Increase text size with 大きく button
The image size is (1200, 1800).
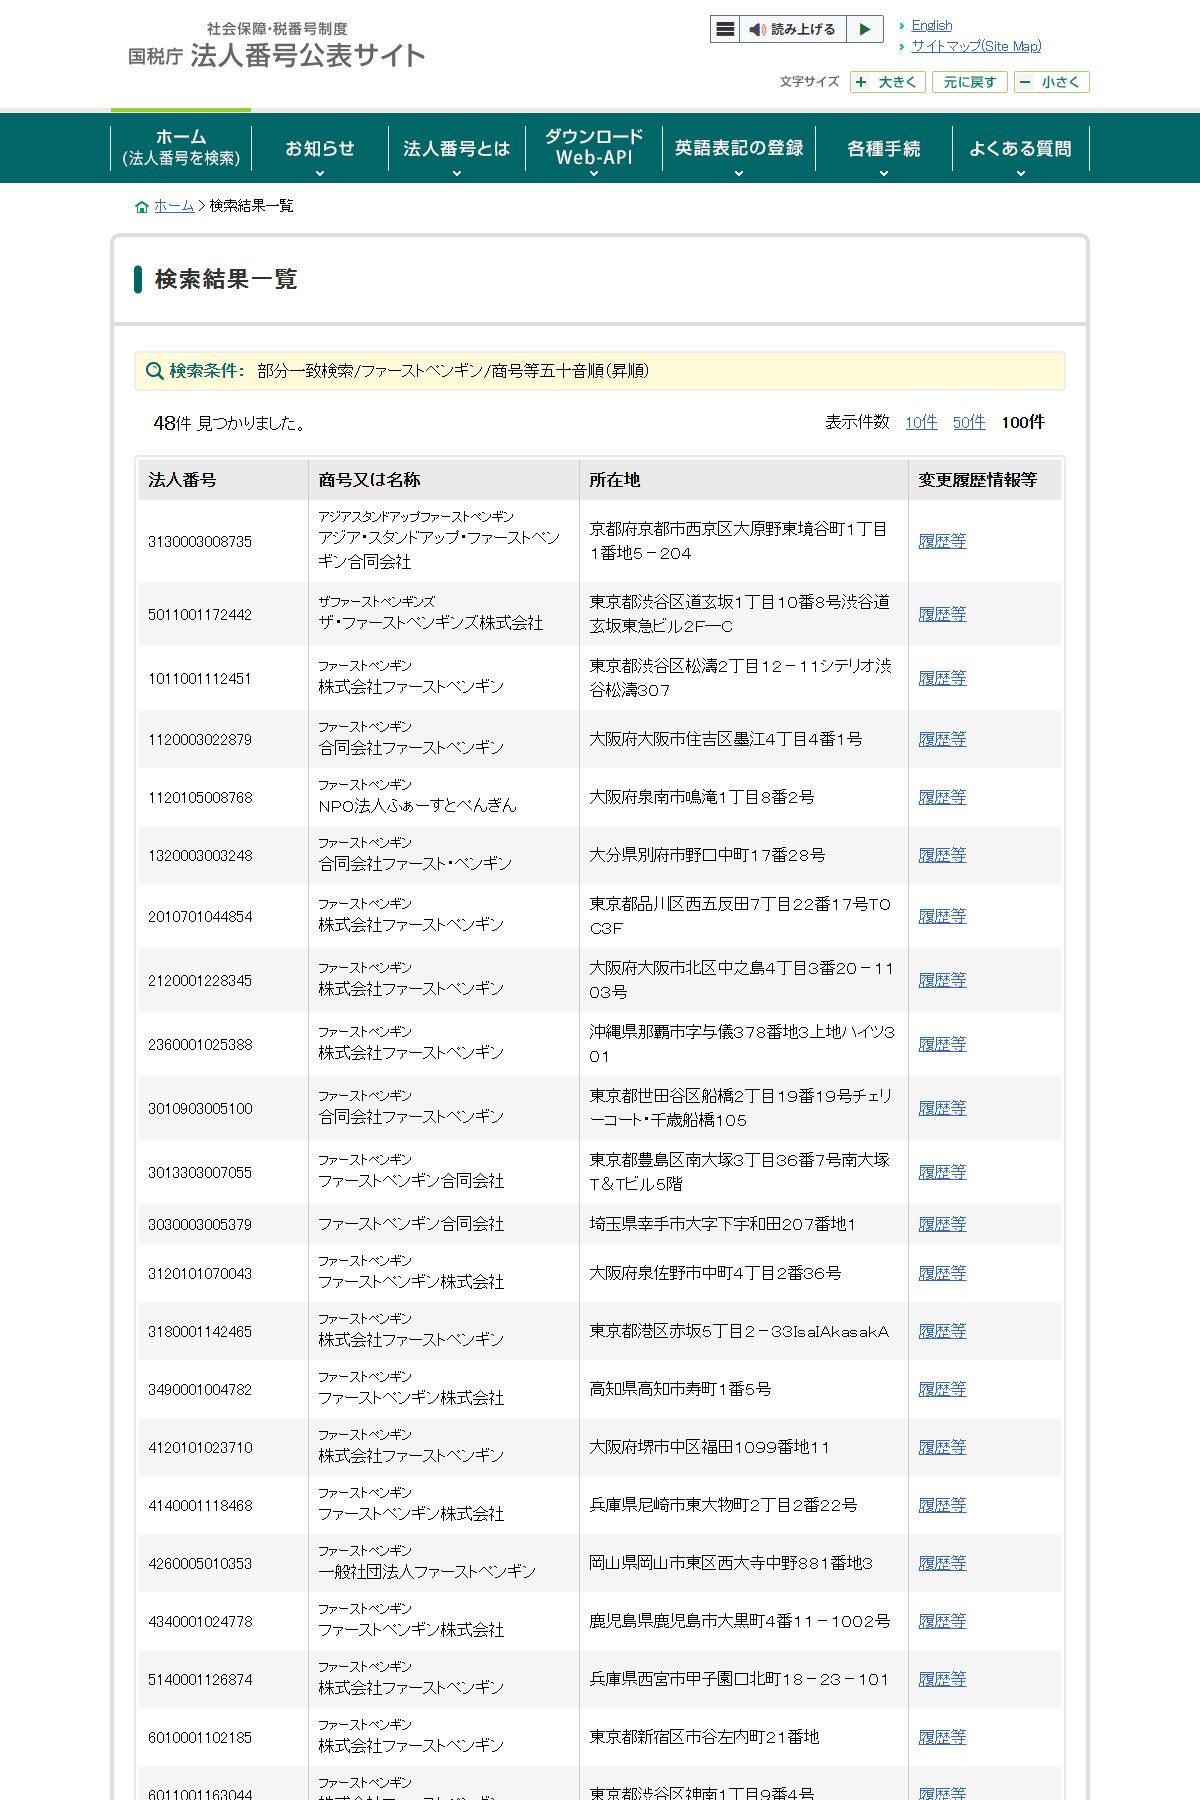click(x=888, y=82)
